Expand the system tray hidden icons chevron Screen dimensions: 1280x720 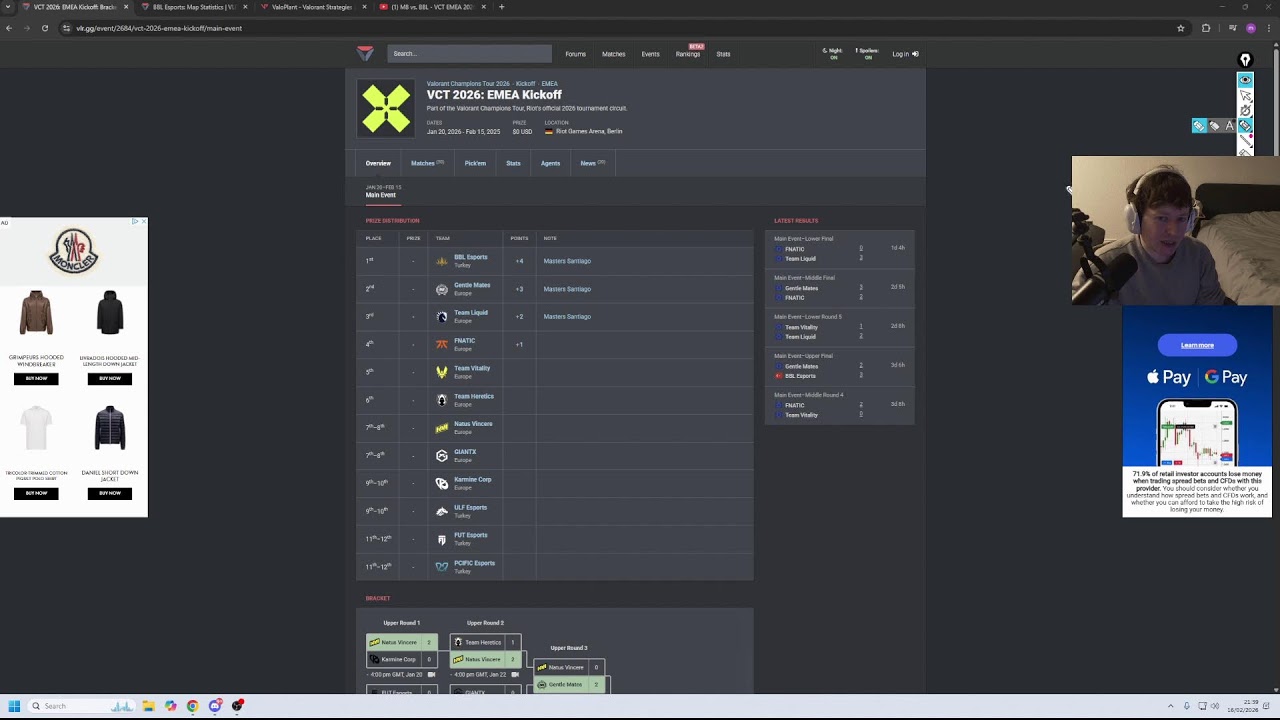tap(1170, 706)
